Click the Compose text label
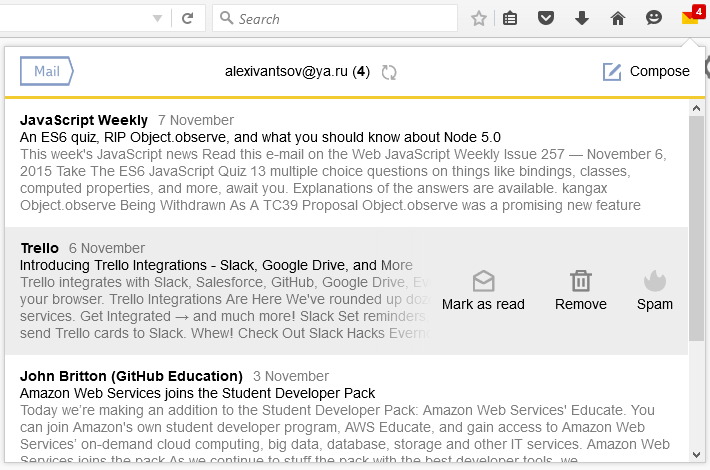The height and width of the screenshot is (470, 710). point(660,71)
